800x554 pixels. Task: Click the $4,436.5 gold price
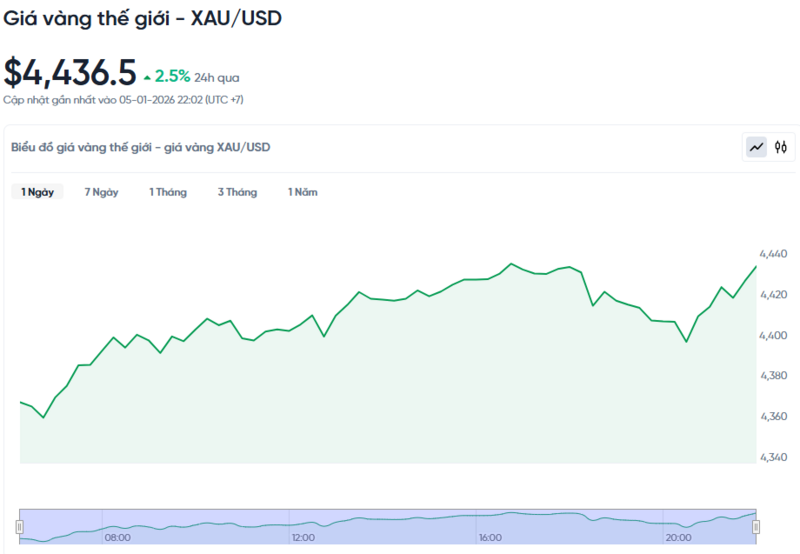[x=70, y=73]
